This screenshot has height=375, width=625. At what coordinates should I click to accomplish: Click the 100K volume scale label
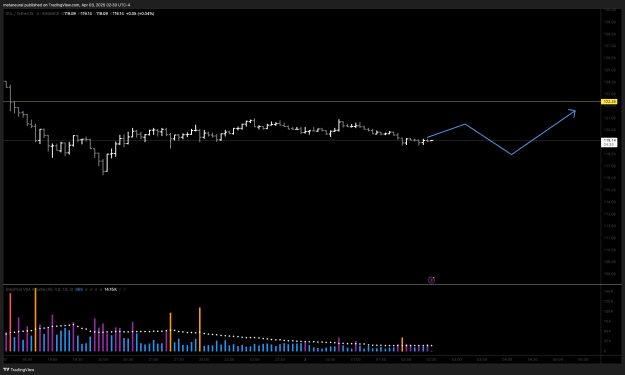tap(609, 312)
